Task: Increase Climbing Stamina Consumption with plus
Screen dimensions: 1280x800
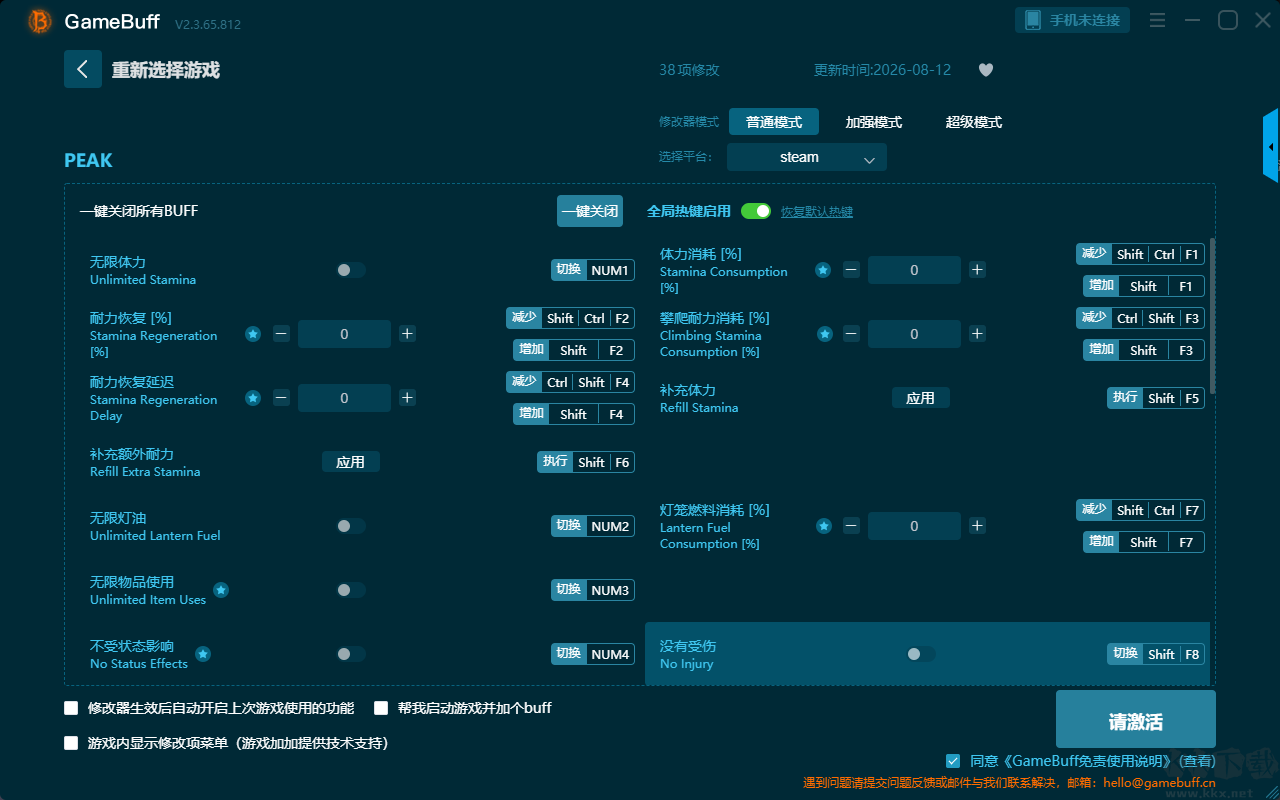Action: point(977,334)
